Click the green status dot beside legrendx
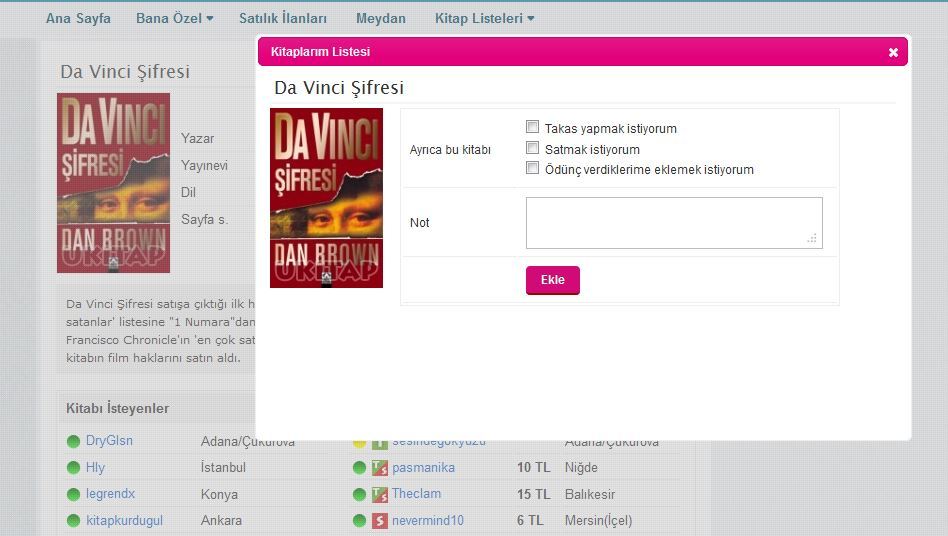Viewport: 948px width, 536px height. (x=73, y=494)
